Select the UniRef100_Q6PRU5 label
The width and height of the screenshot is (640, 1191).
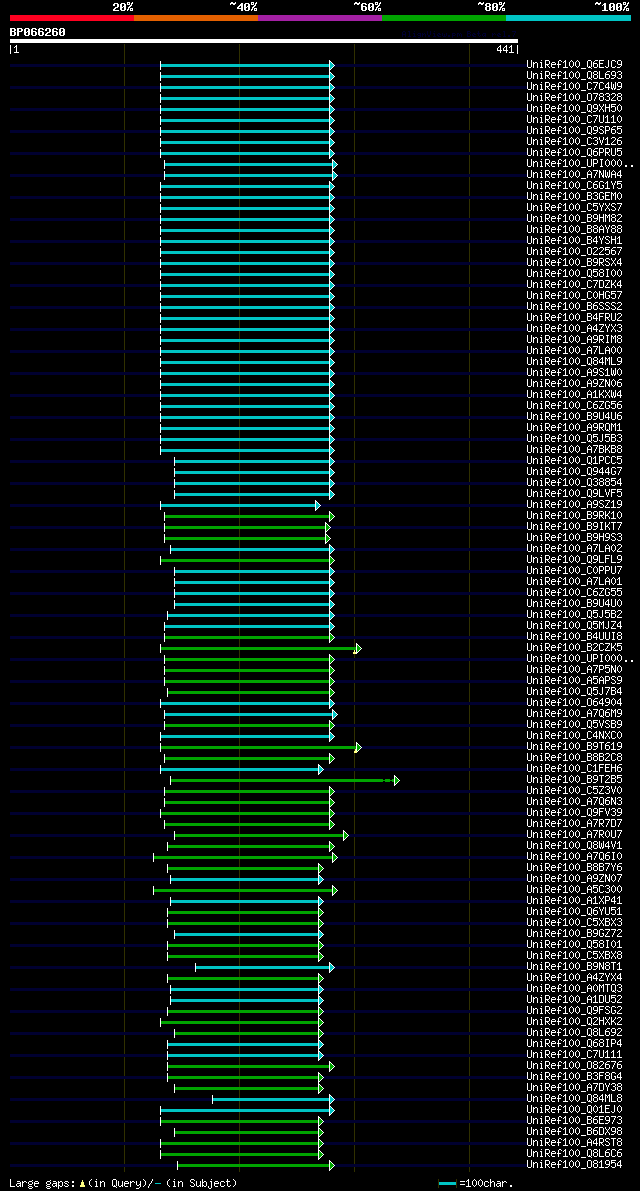tap(574, 153)
